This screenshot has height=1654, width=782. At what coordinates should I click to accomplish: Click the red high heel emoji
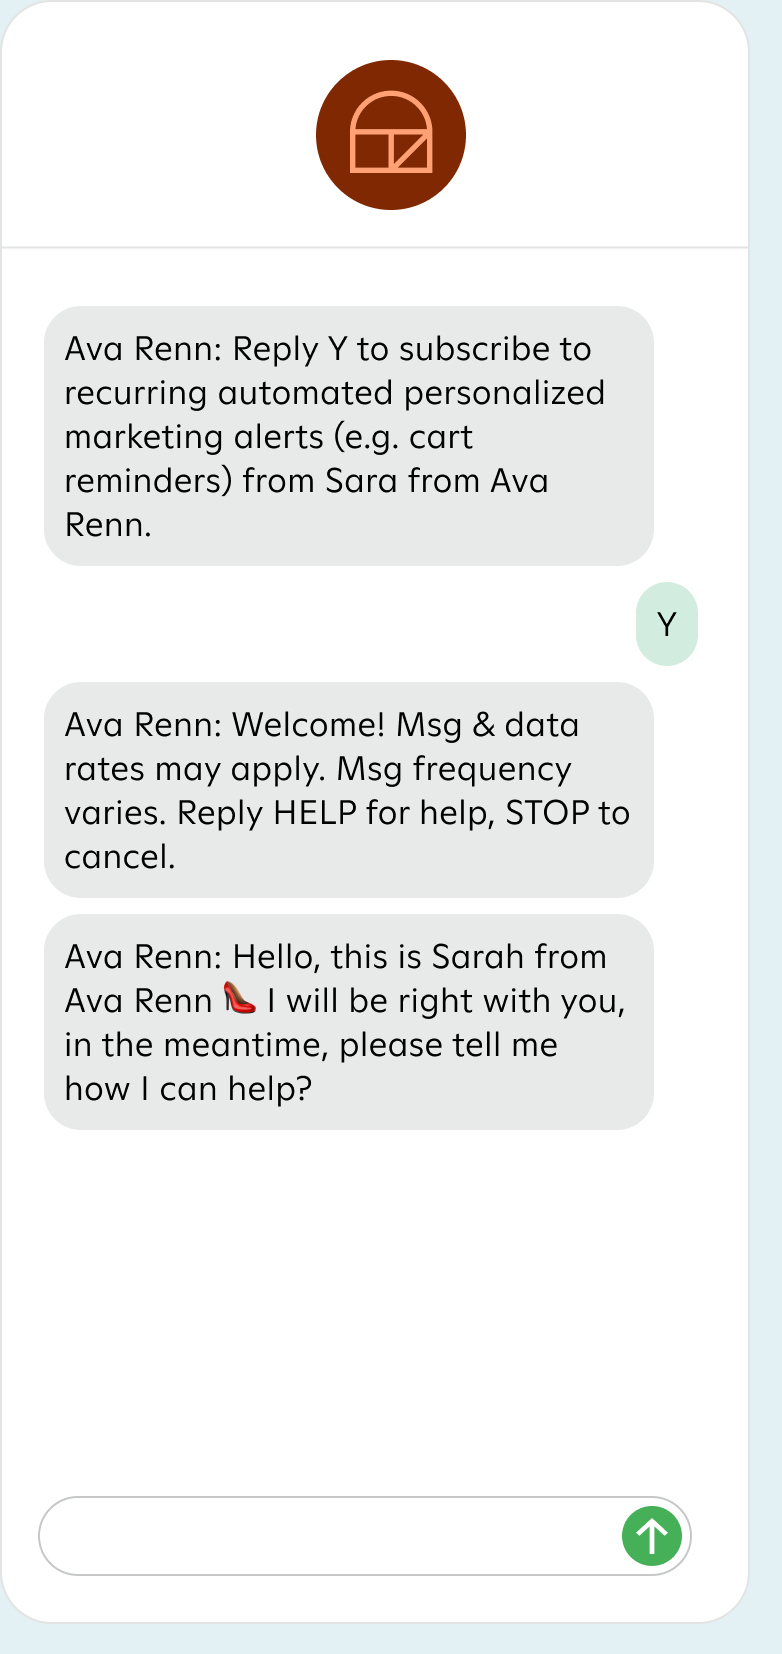pos(240,998)
